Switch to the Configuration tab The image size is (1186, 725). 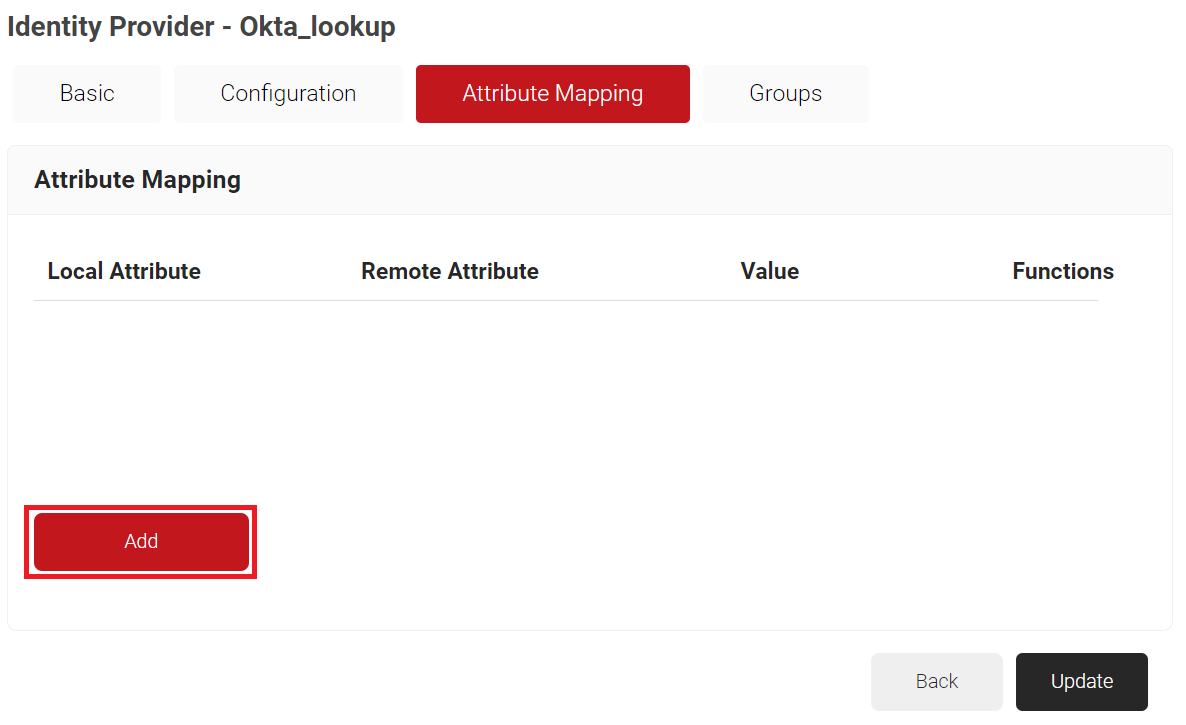coord(288,94)
